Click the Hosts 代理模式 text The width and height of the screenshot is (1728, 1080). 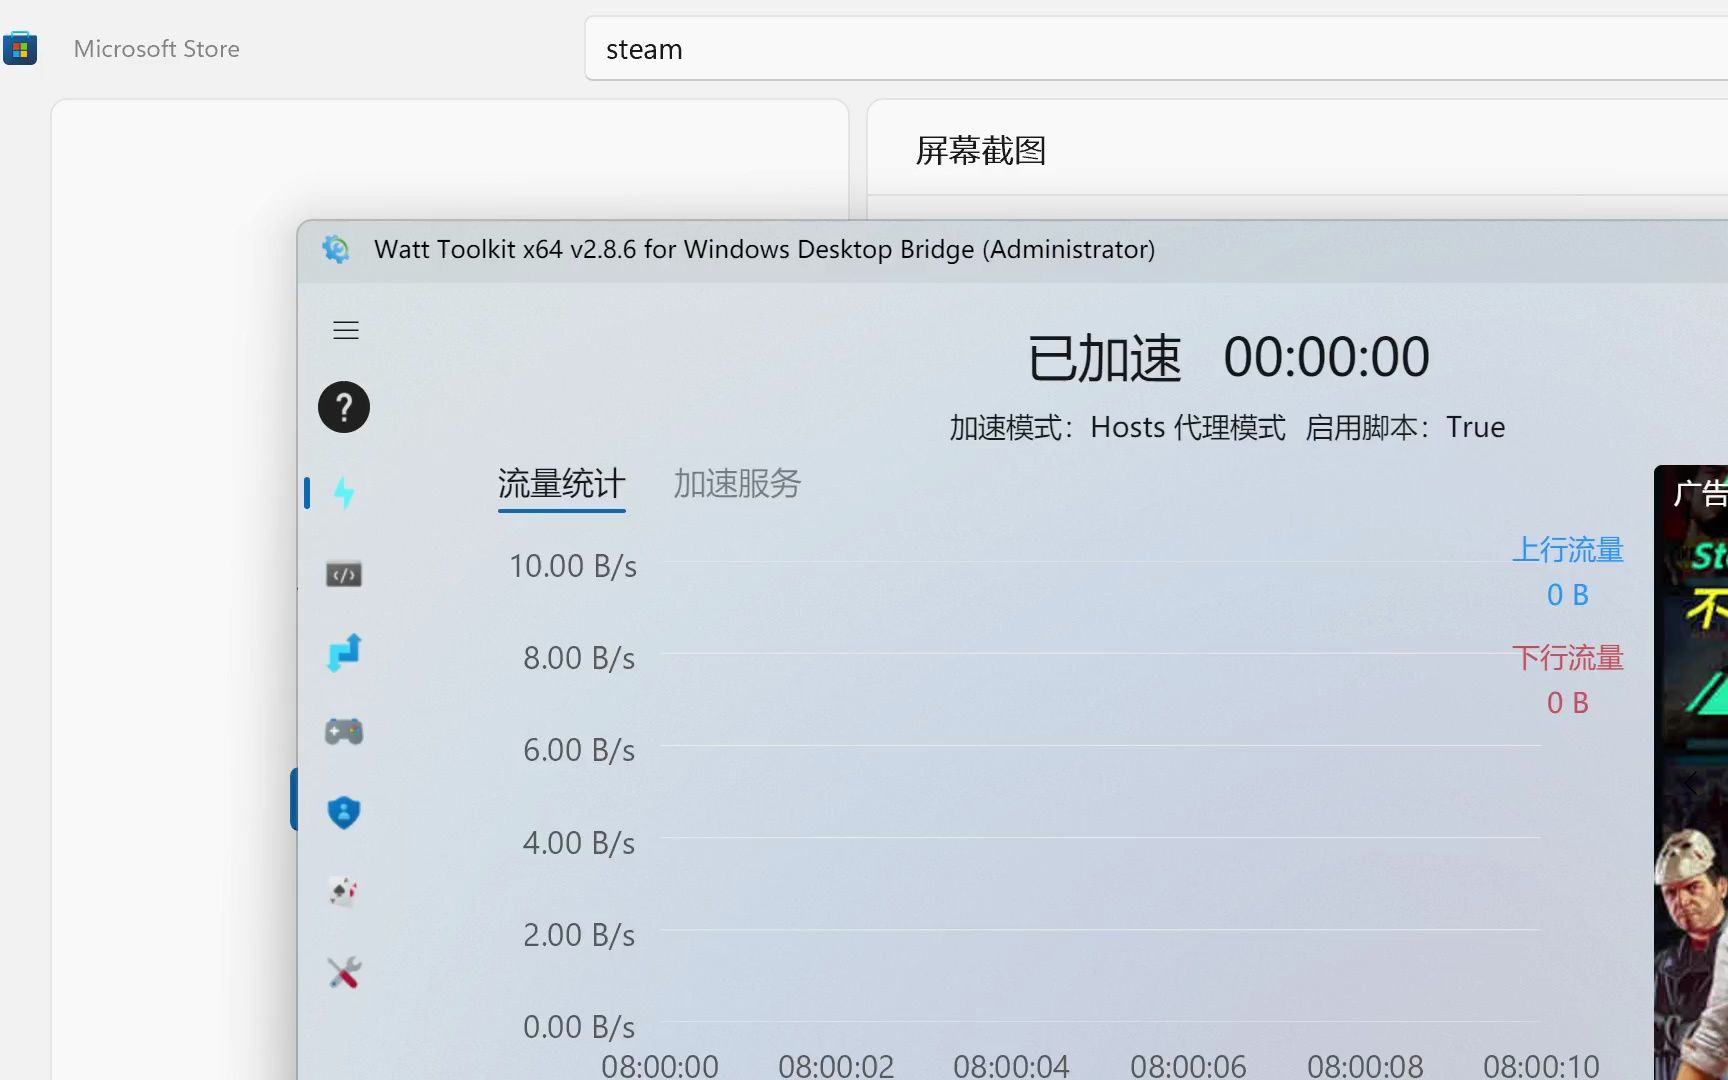1188,427
